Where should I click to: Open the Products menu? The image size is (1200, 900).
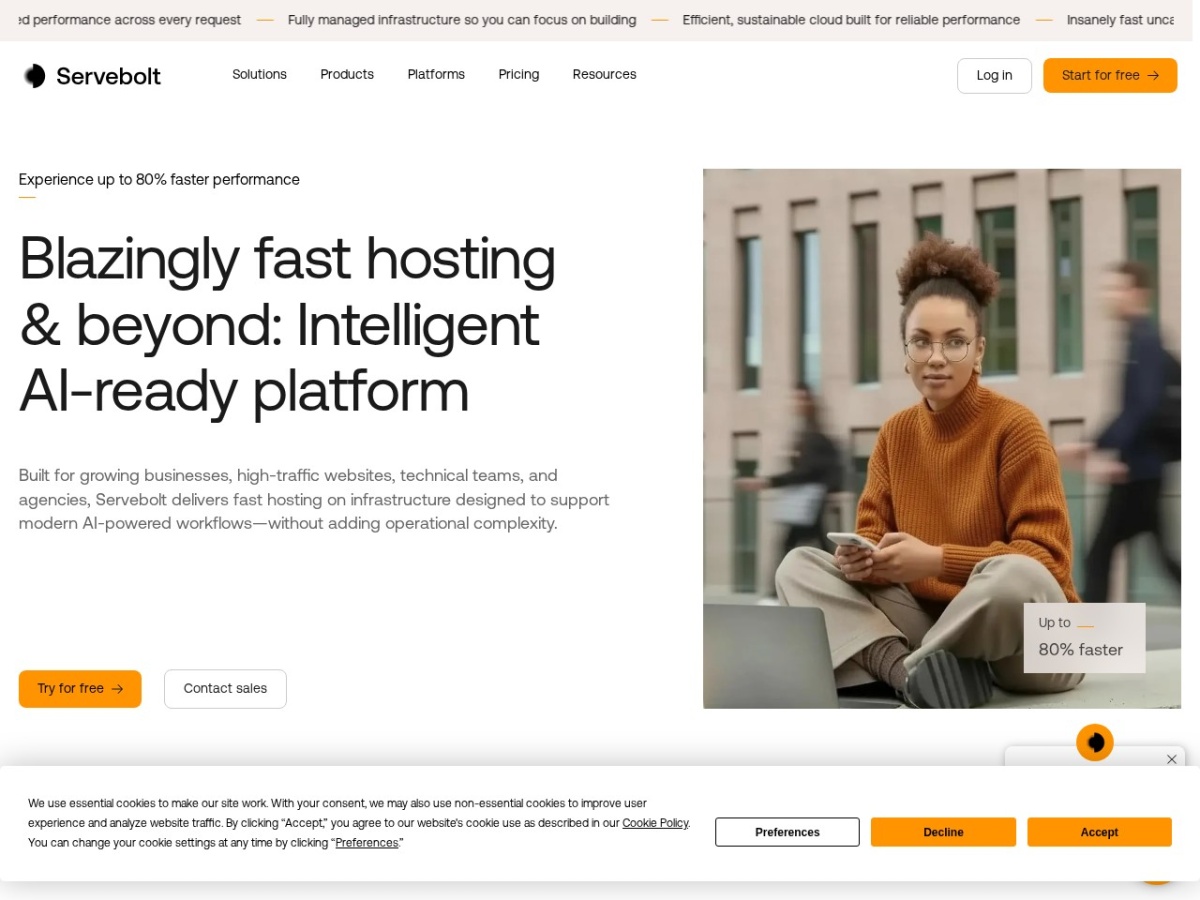click(x=347, y=75)
